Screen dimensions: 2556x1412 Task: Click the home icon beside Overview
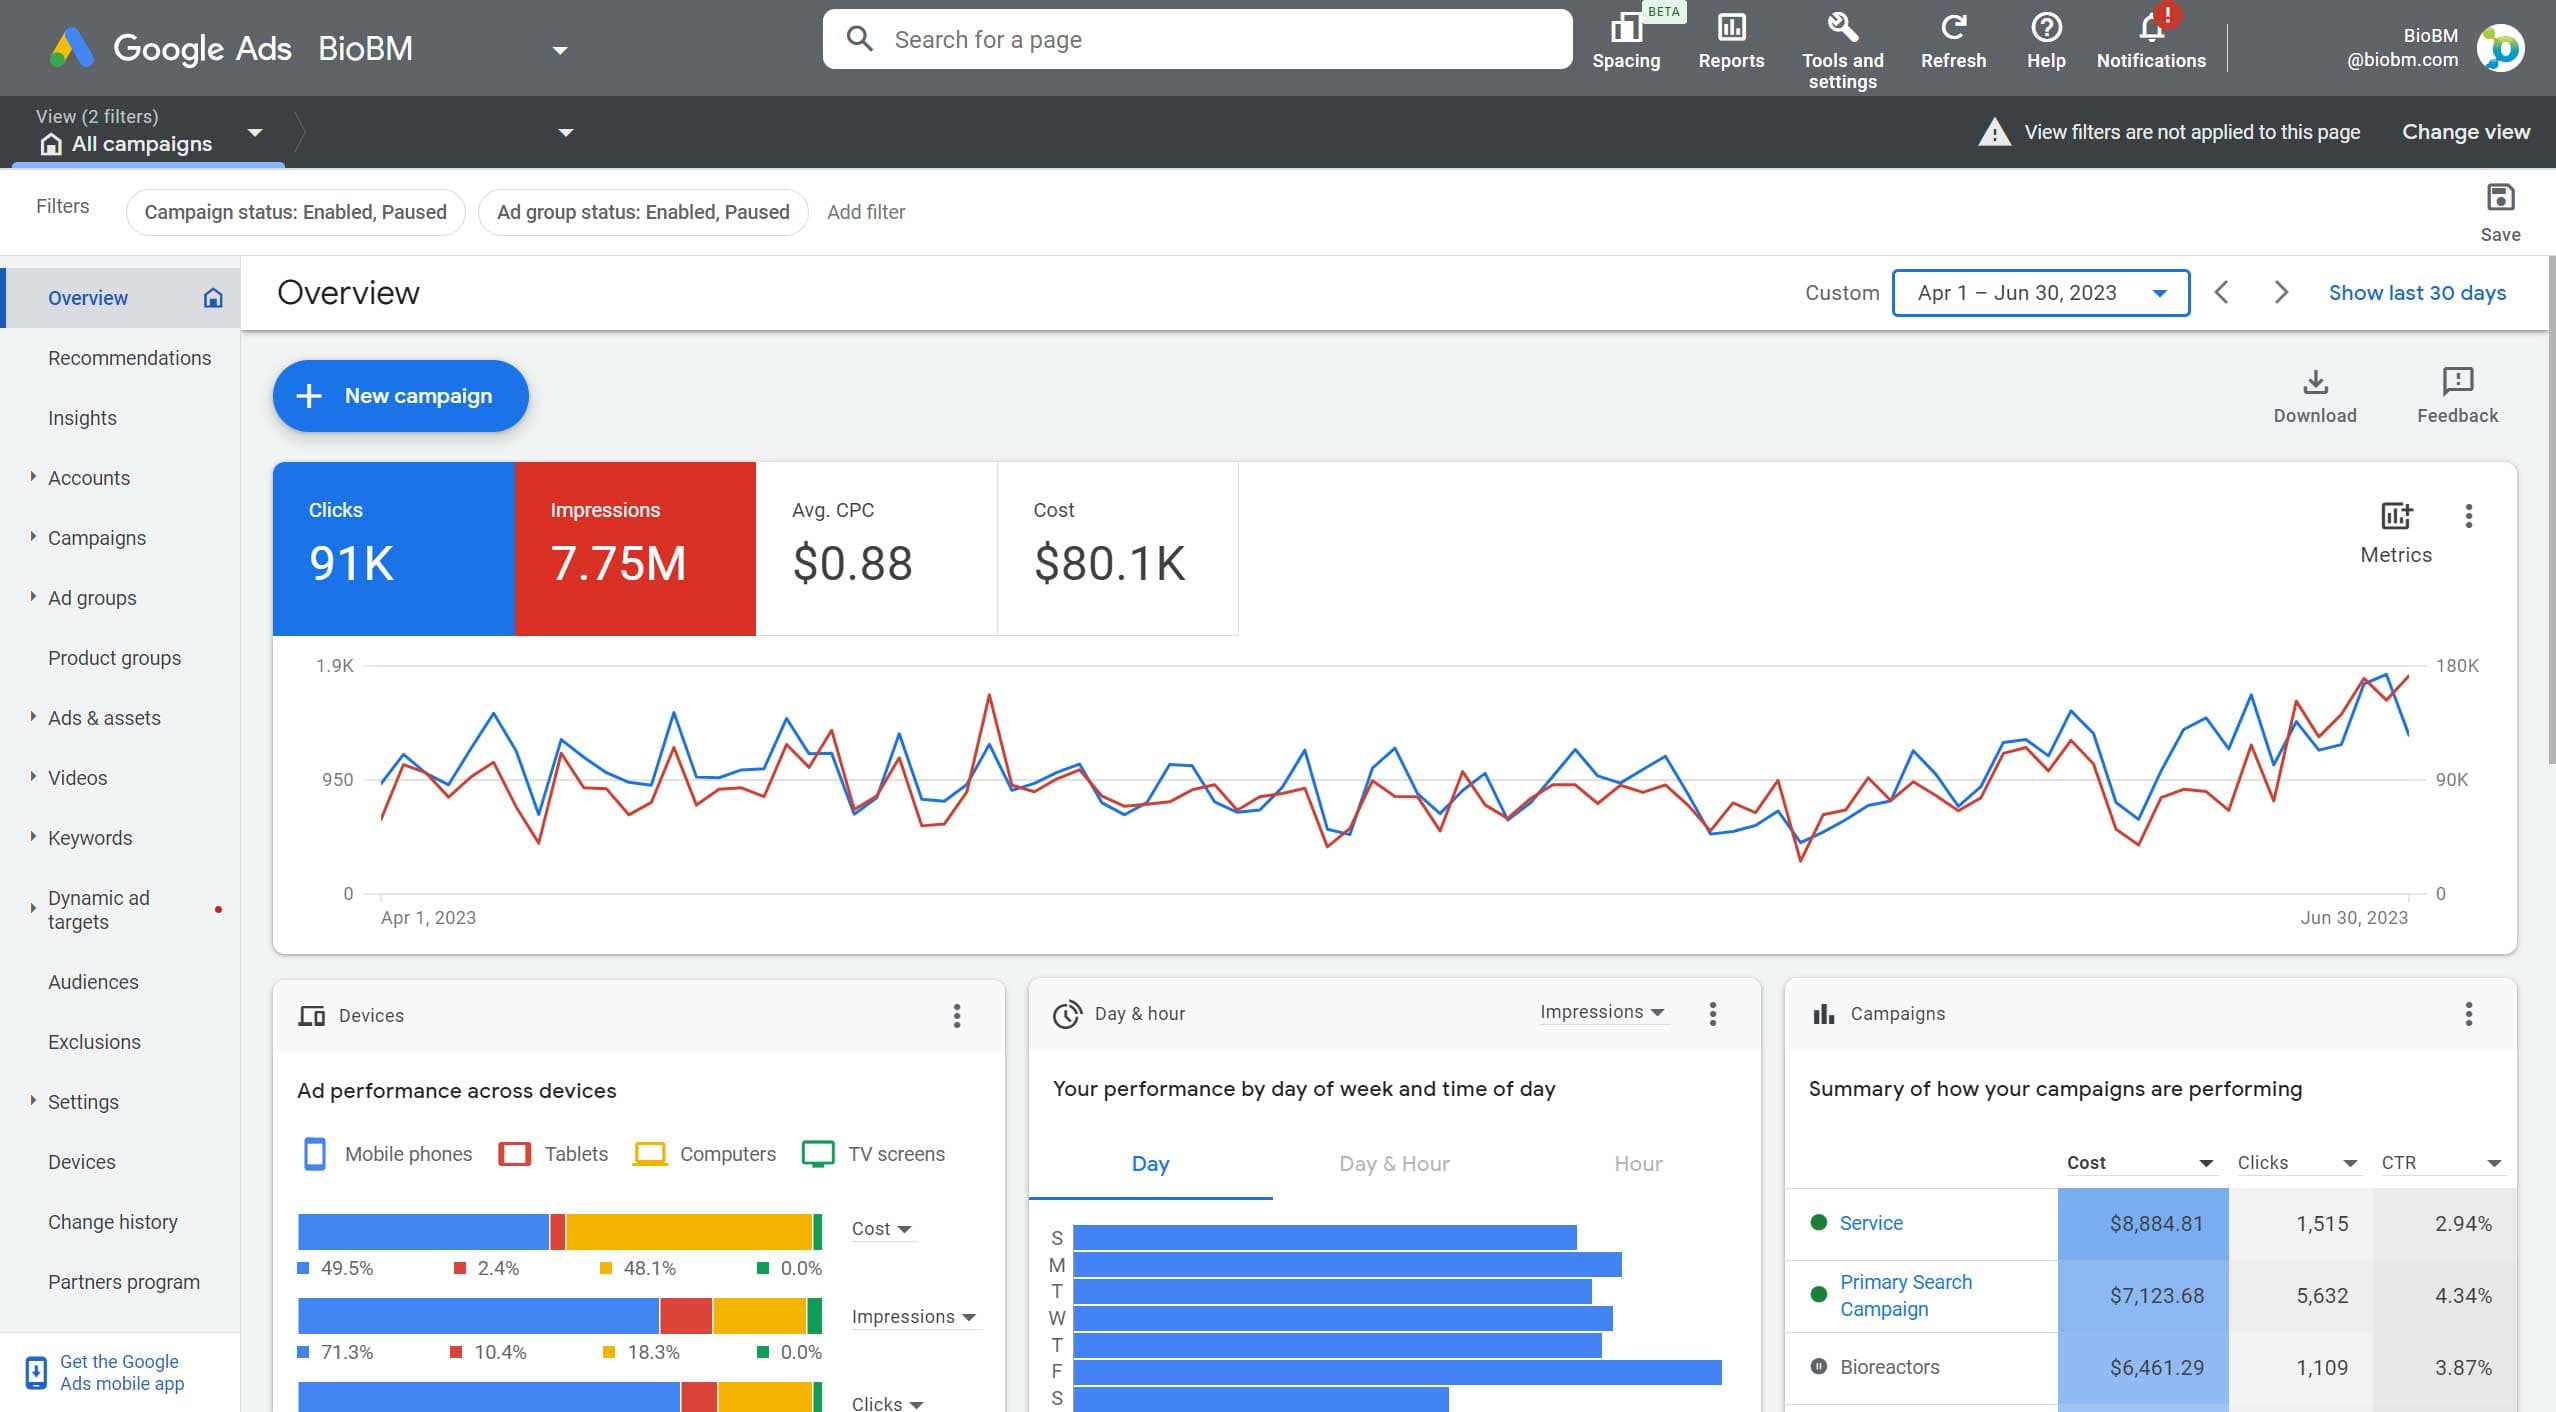pos(213,298)
